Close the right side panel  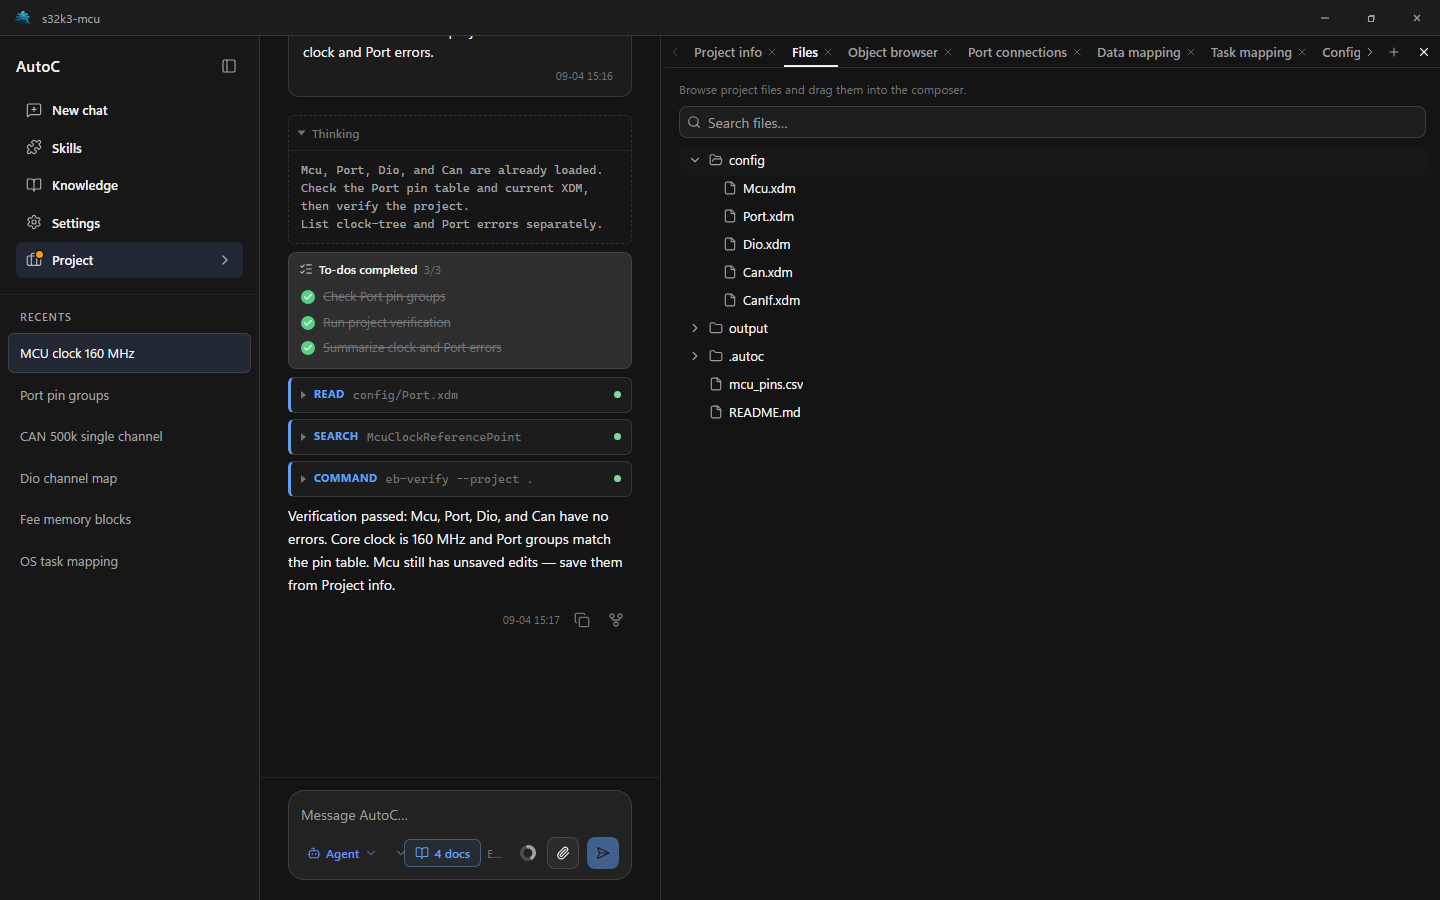[1424, 52]
